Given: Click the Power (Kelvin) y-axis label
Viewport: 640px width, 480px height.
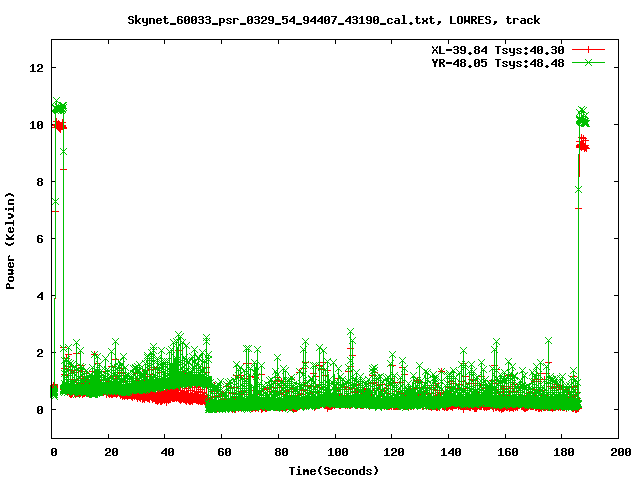Looking at the screenshot, I should [x=10, y=241].
